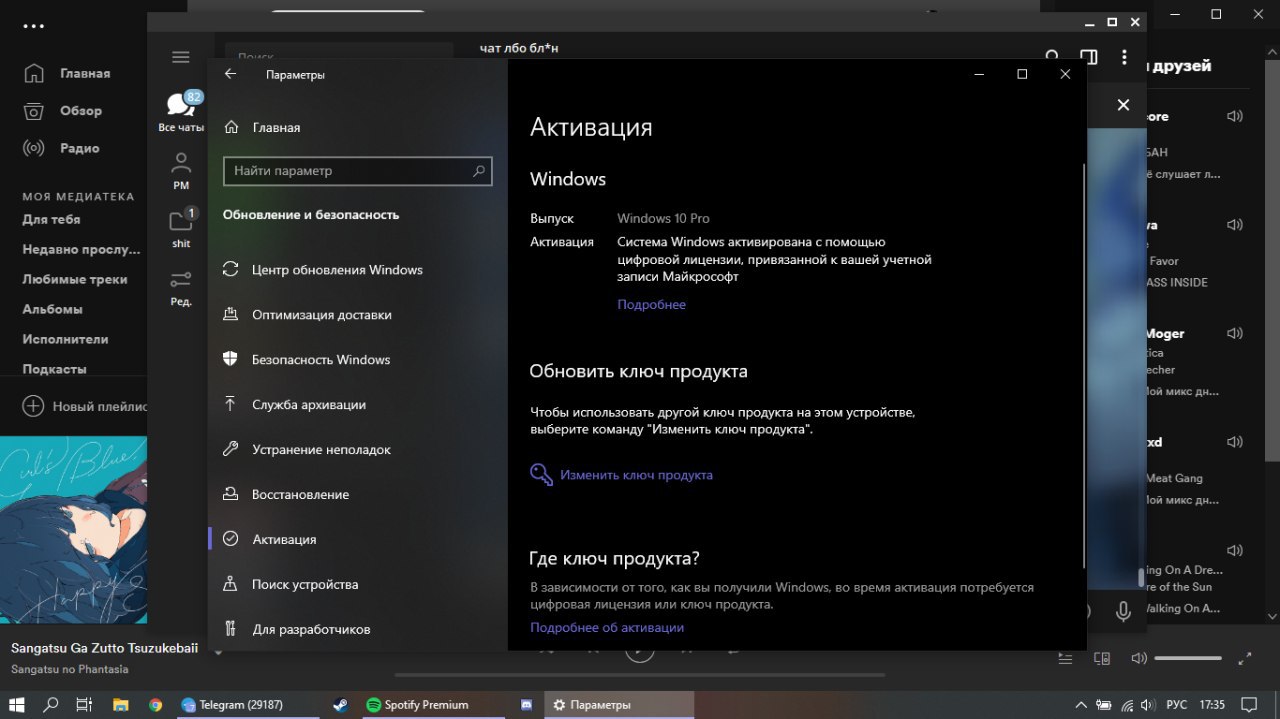Open the Telegram hamburger menu
Image resolution: width=1280 pixels, height=719 pixels.
click(x=181, y=57)
